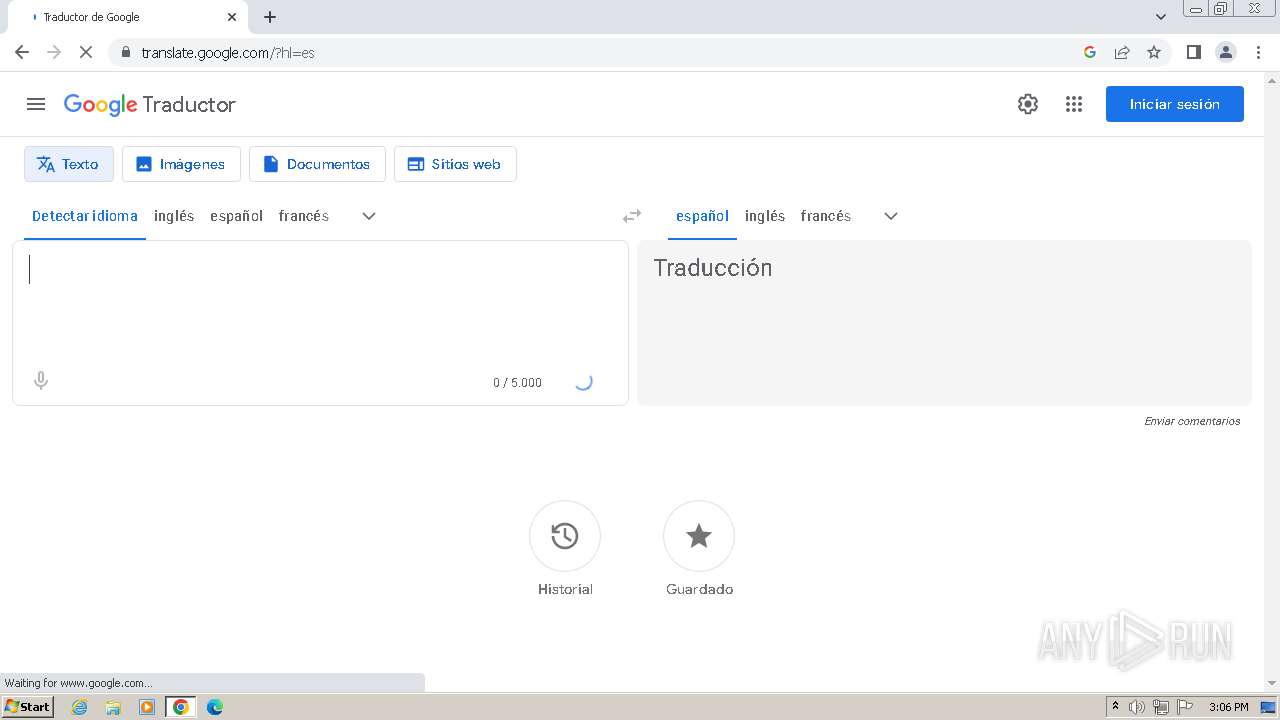Screen dimensions: 1280x720
Task: Open the Google Traductor main menu hamburger
Action: 36,104
